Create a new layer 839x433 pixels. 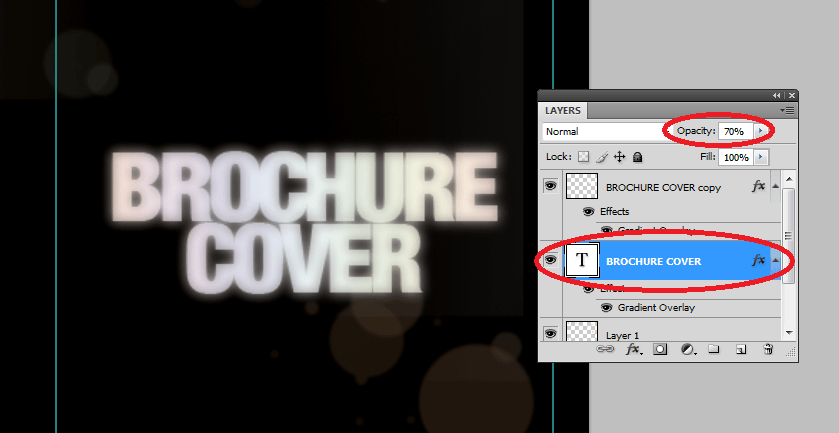click(741, 350)
